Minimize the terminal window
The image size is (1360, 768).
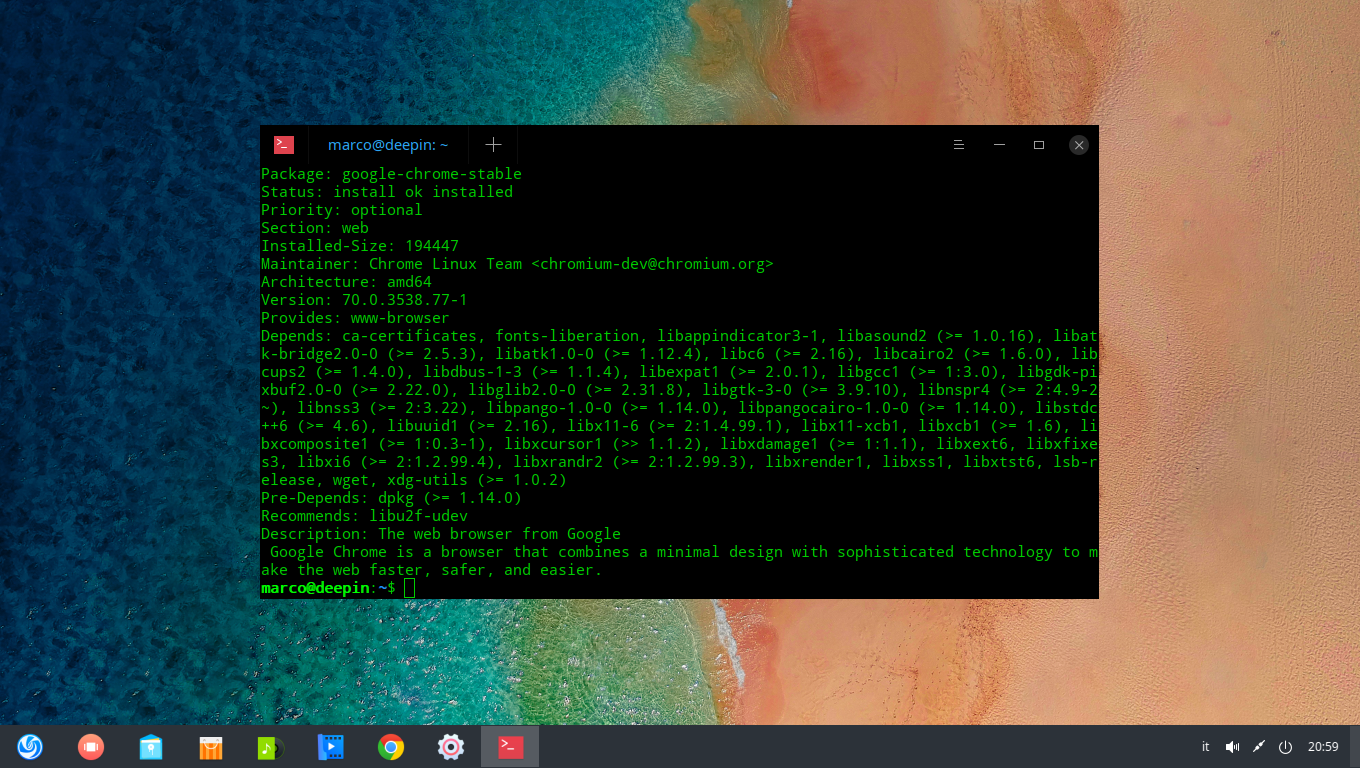(999, 145)
